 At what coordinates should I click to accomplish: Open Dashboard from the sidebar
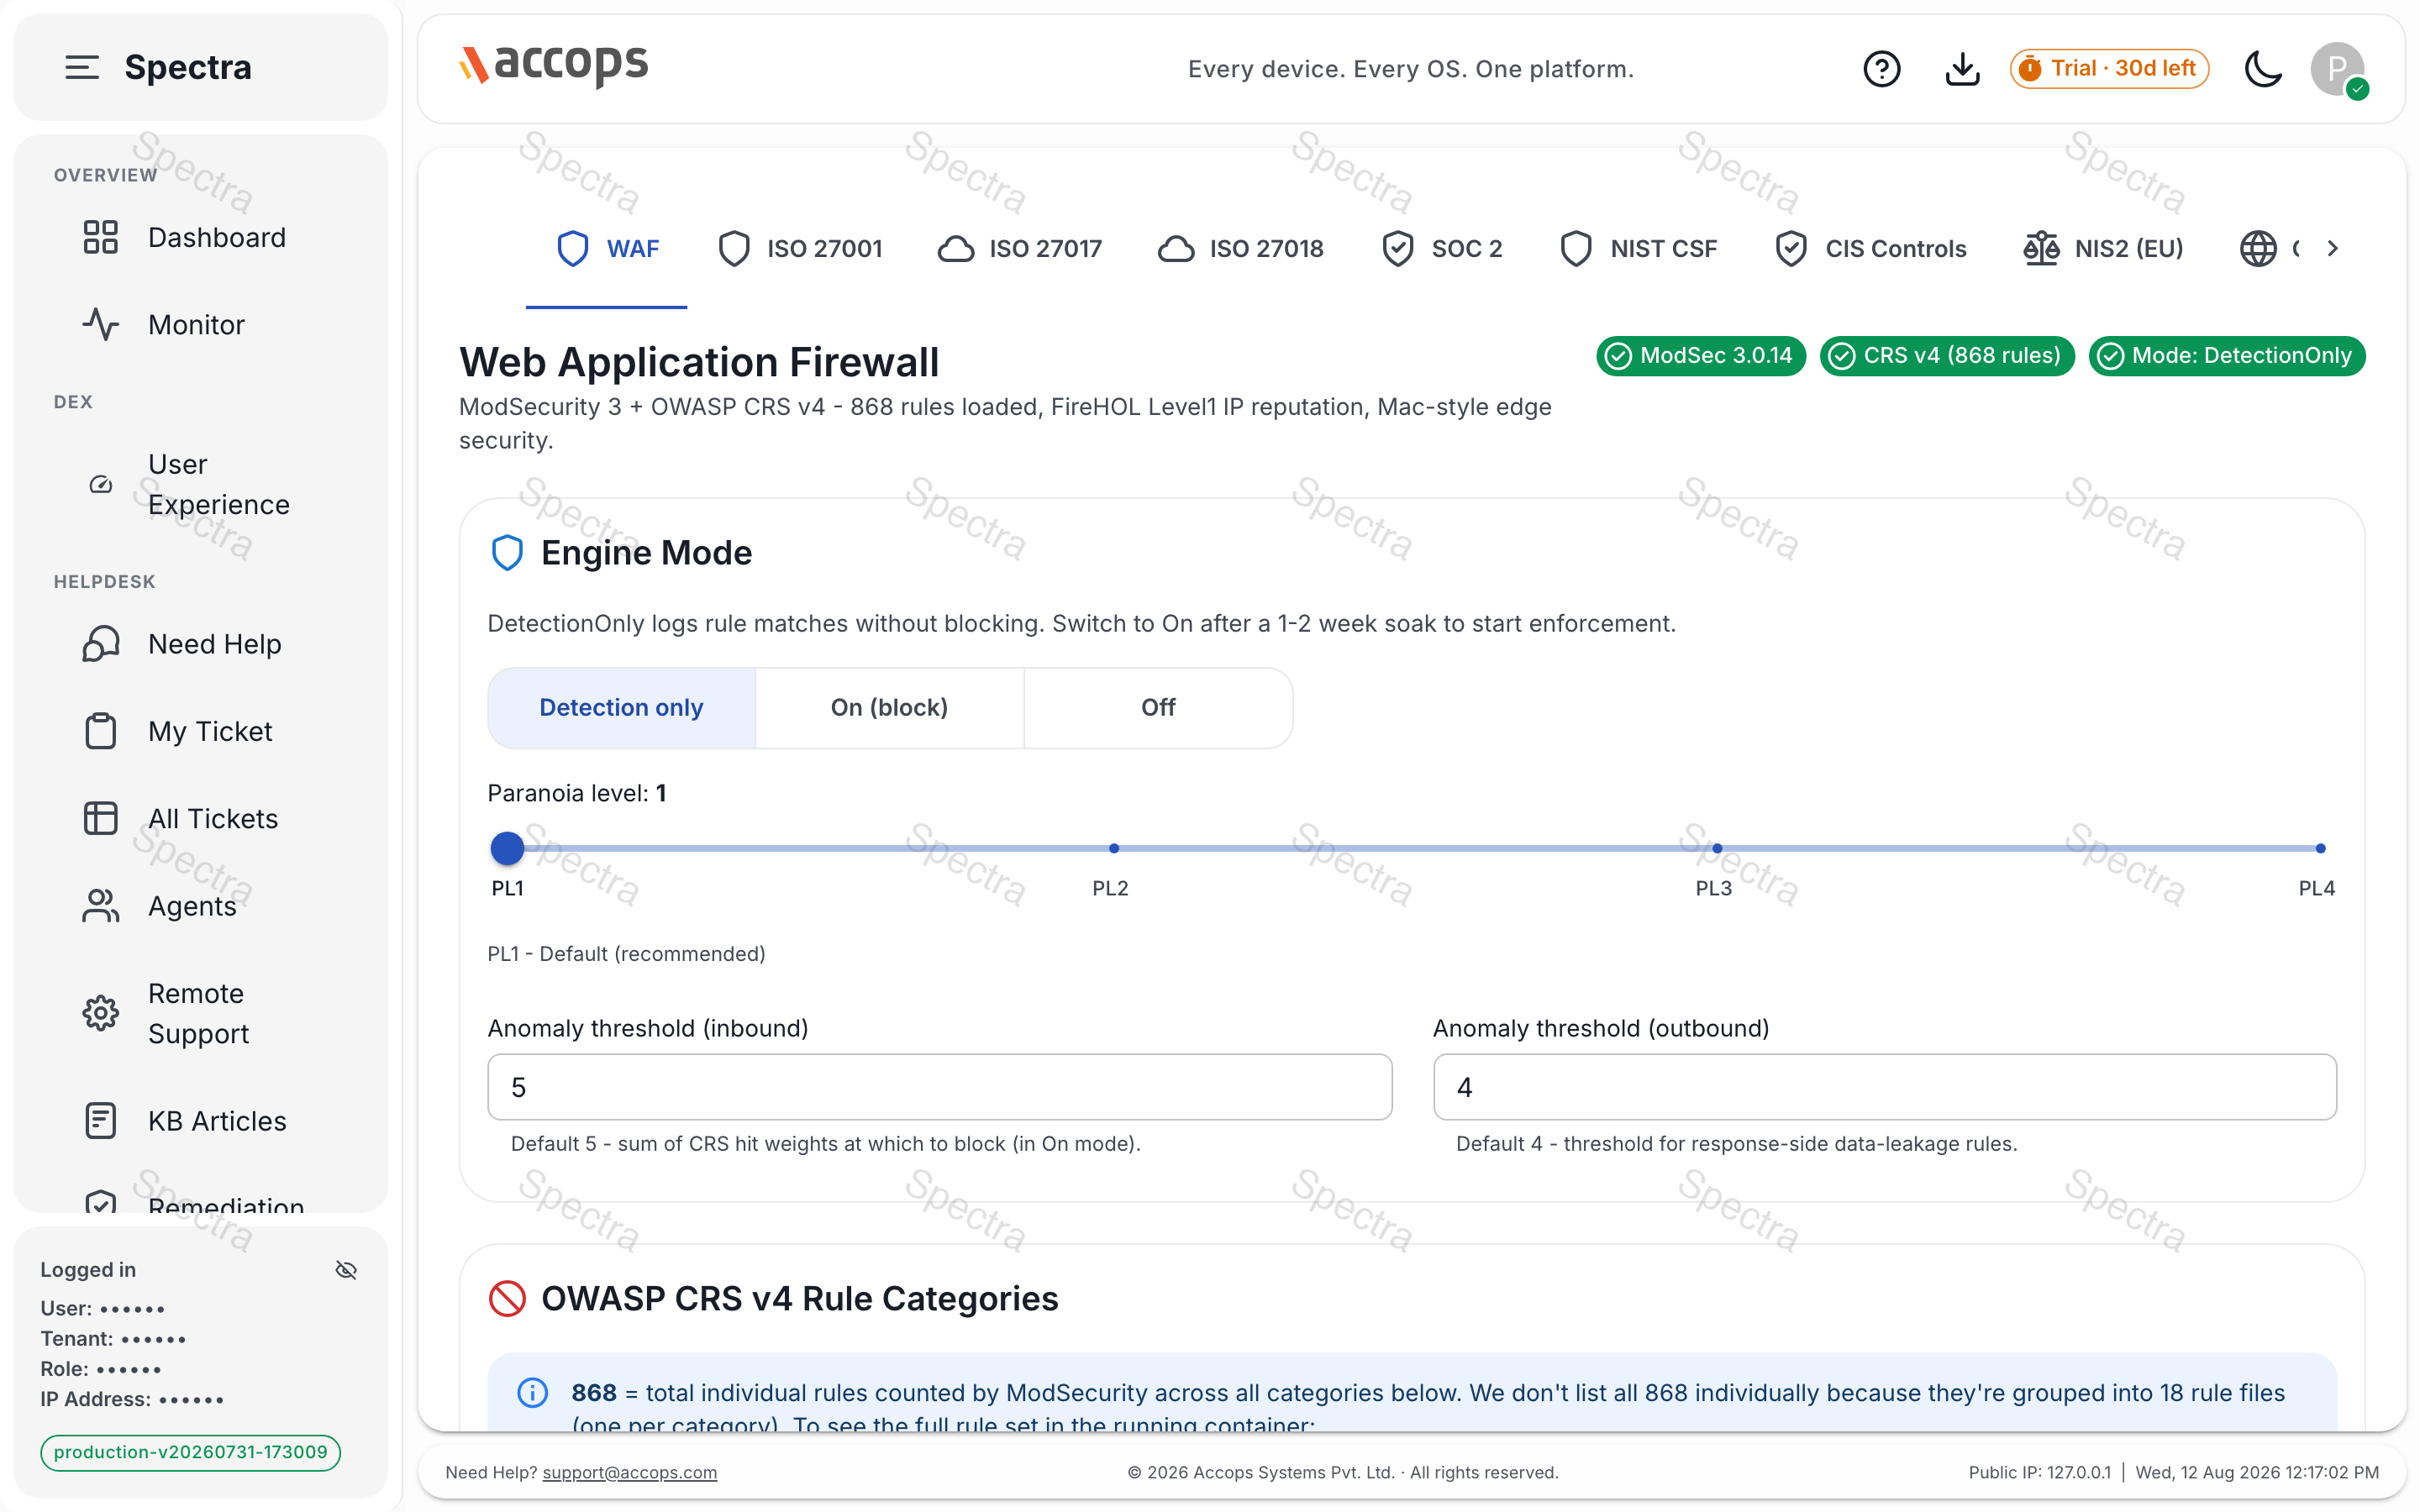(200, 238)
